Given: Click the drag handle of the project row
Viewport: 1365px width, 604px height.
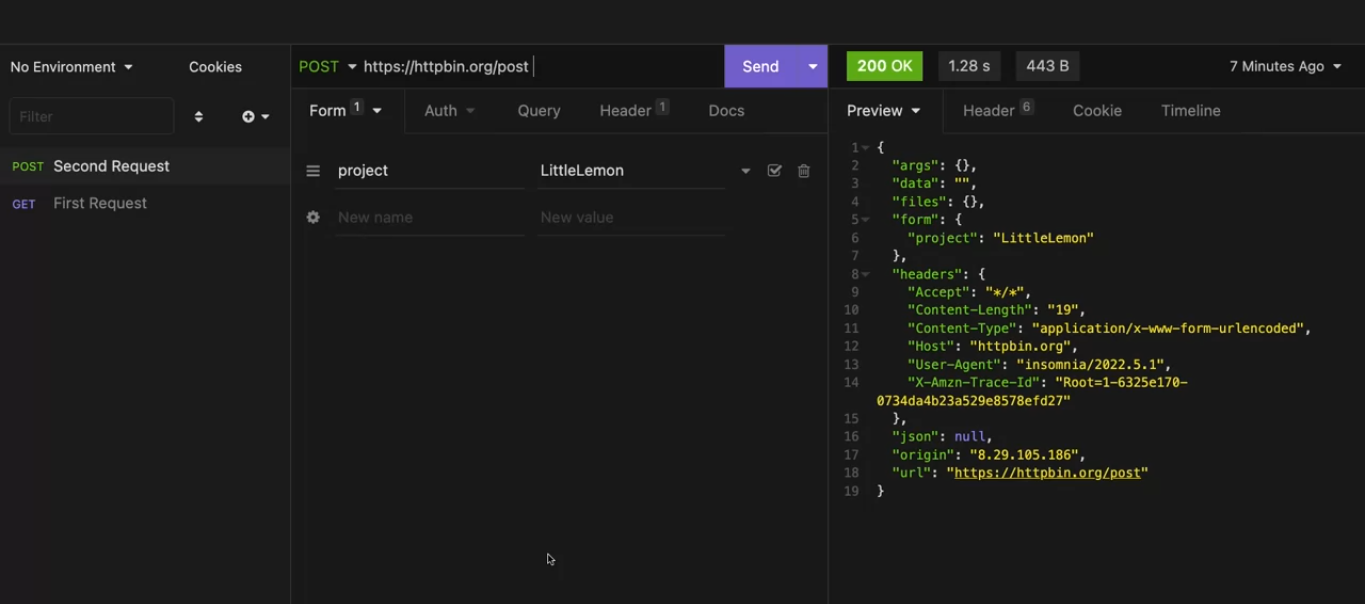Looking at the screenshot, I should click(x=313, y=171).
